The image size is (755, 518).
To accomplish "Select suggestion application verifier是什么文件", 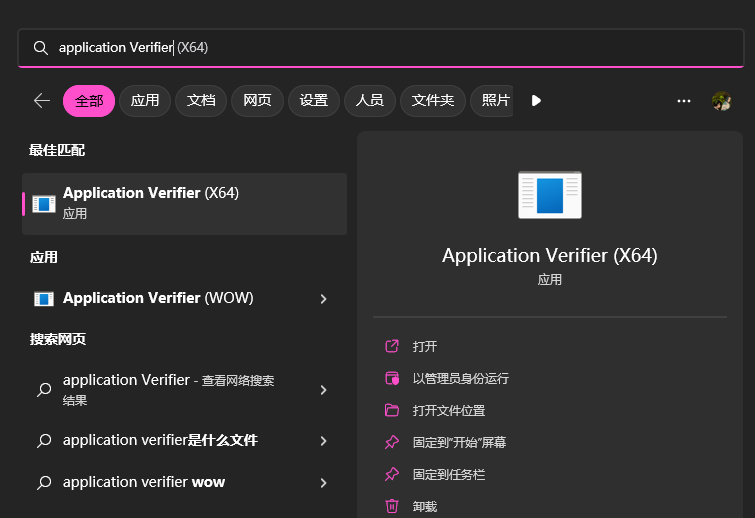I will (x=184, y=440).
